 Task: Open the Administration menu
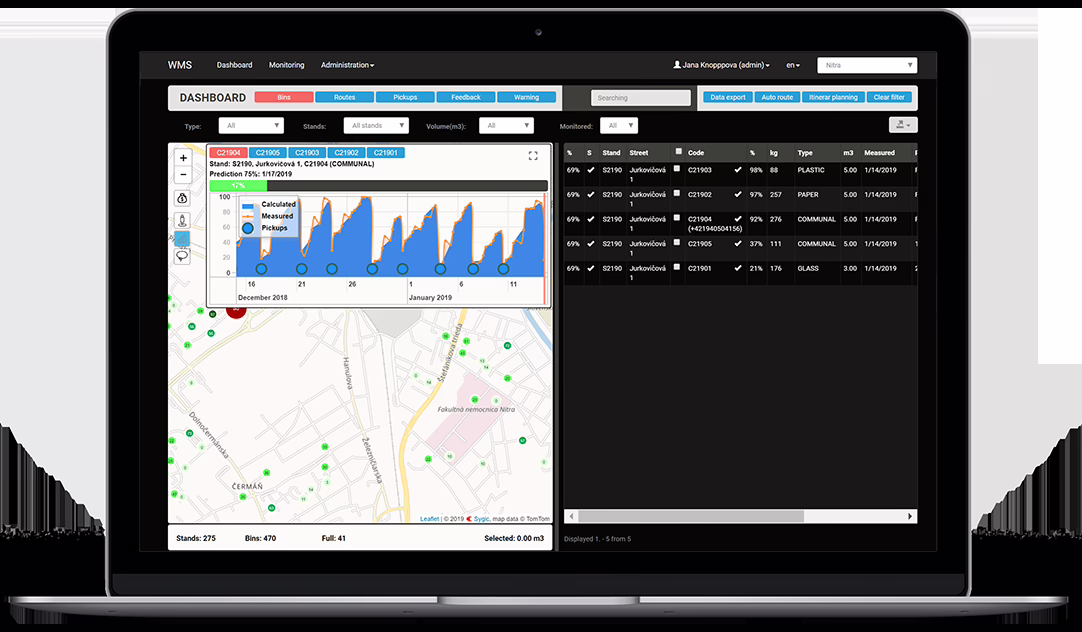[347, 65]
